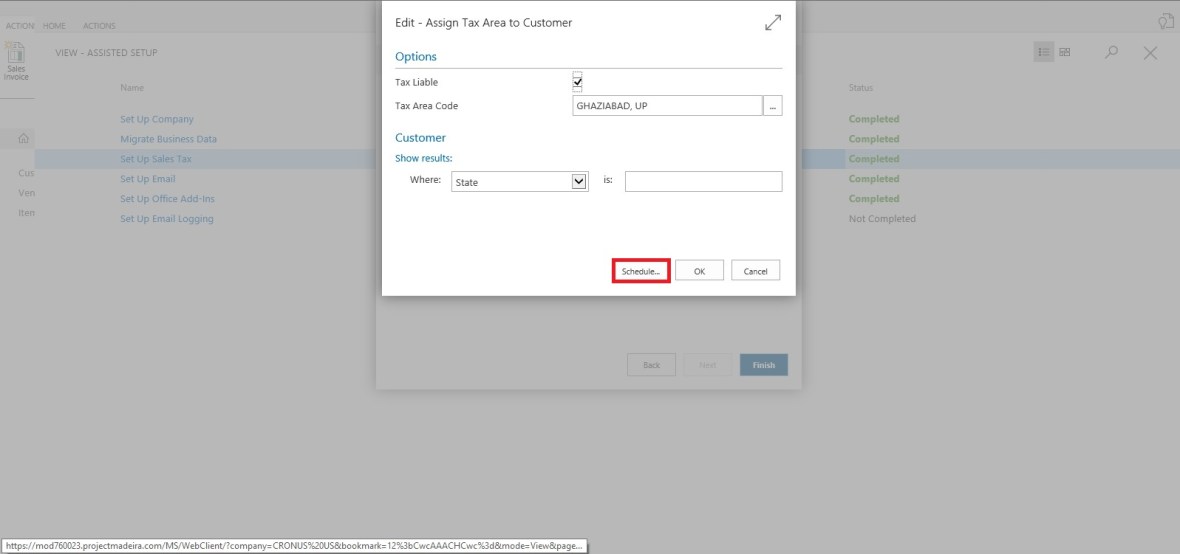This screenshot has height=554, width=1180.
Task: Click the State filter value input field
Action: 703,182
